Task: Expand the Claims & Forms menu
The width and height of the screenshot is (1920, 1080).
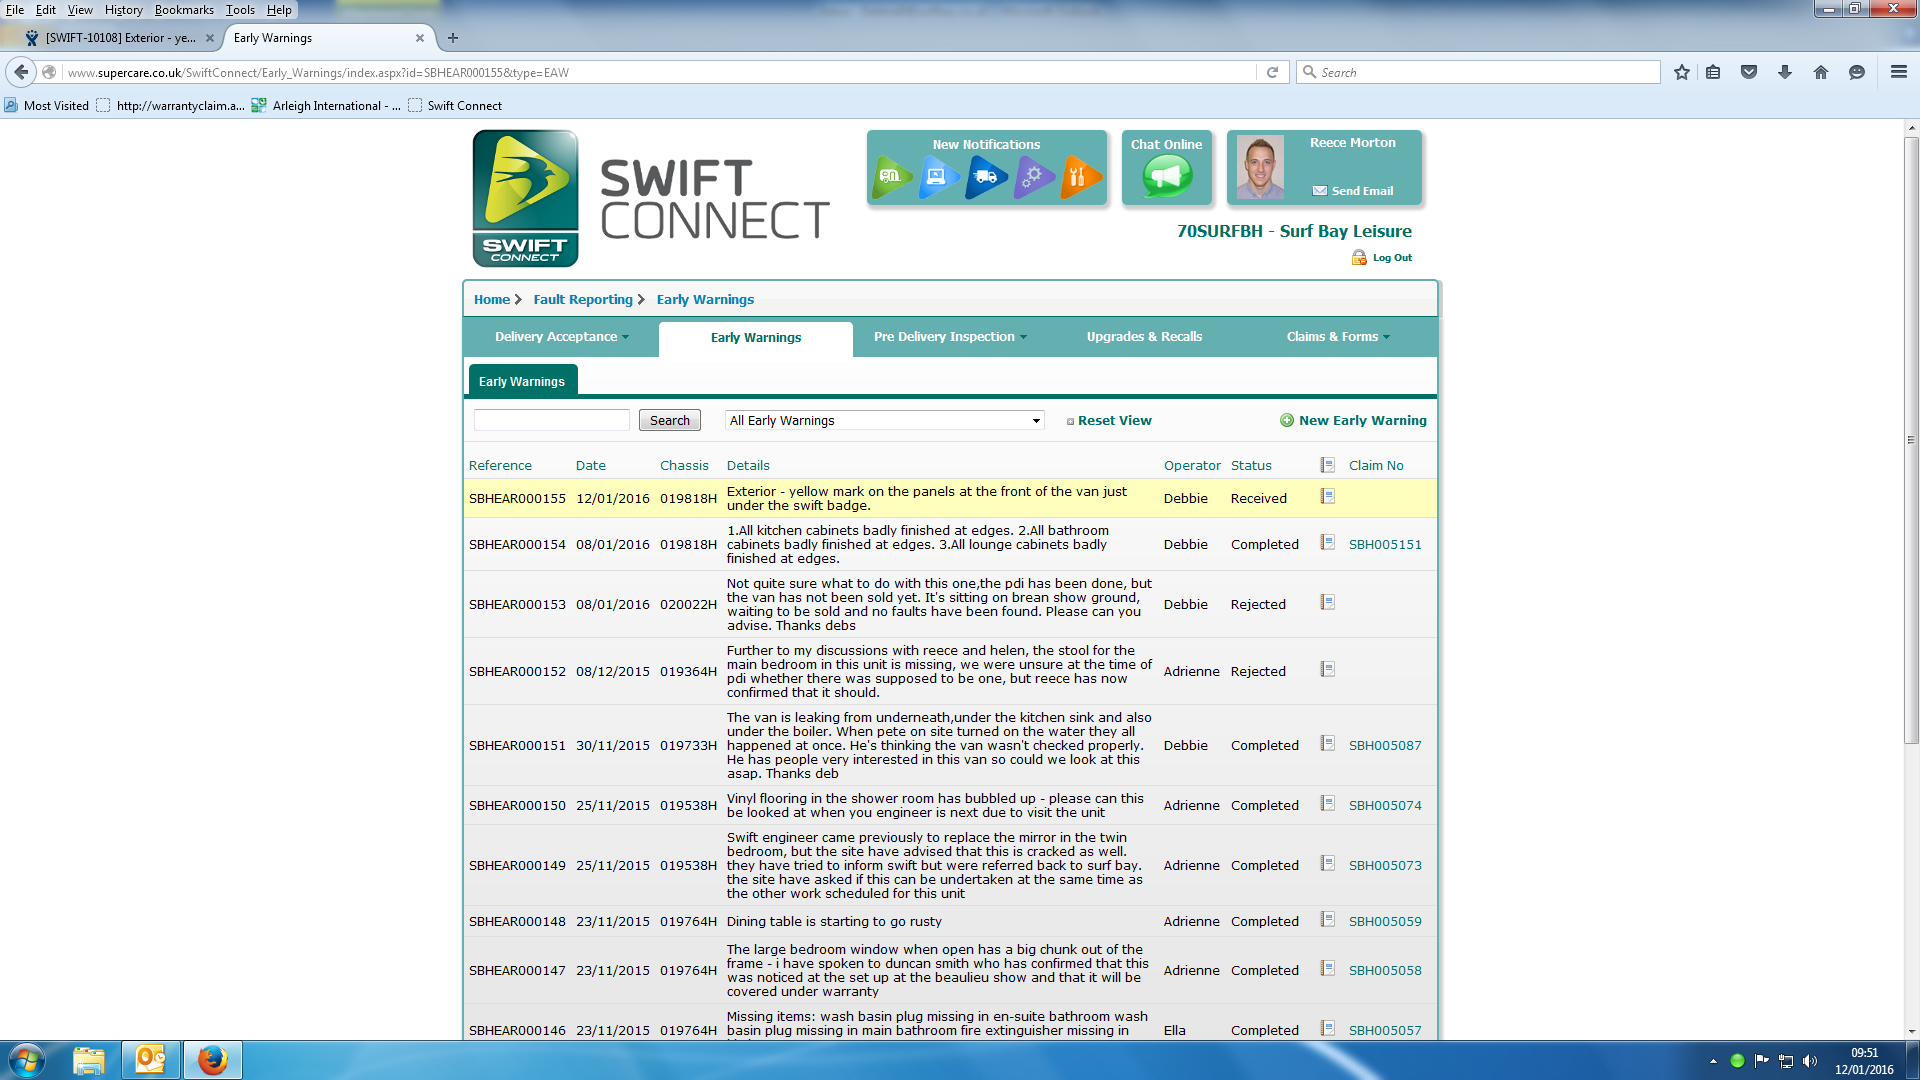Action: click(x=1337, y=337)
